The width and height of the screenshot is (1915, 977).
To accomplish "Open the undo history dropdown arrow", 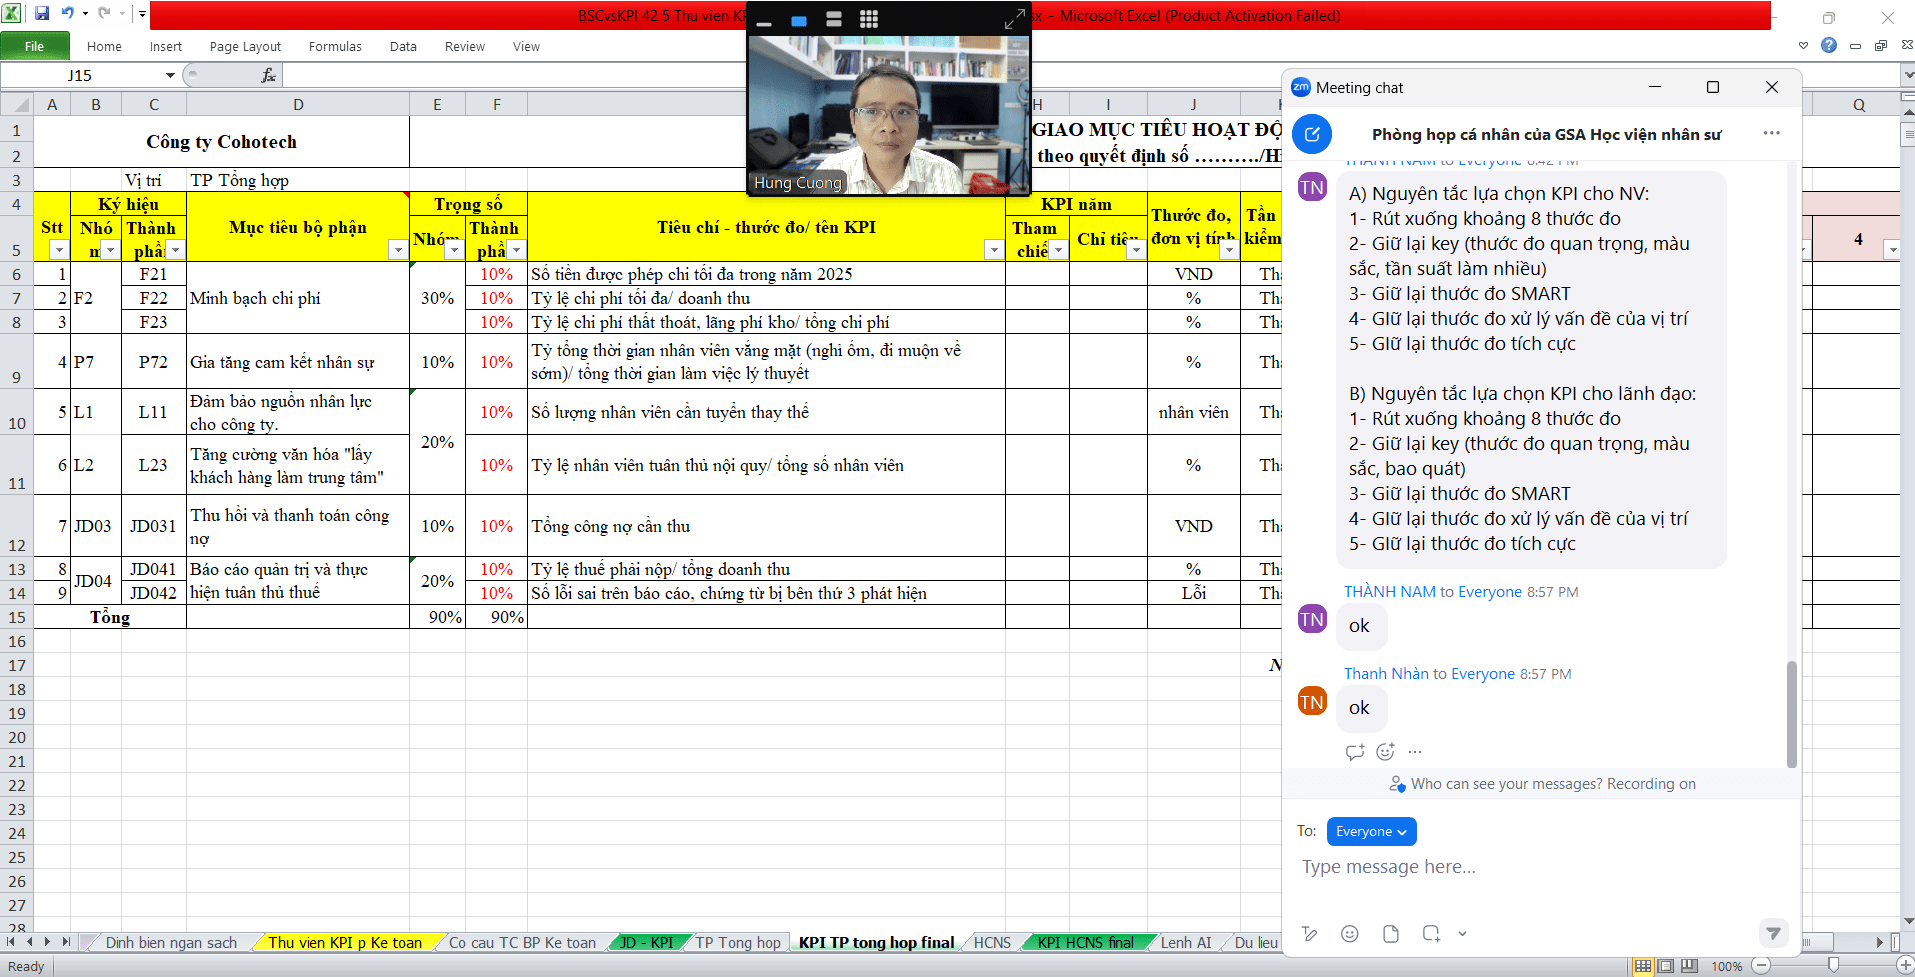I will [85, 14].
